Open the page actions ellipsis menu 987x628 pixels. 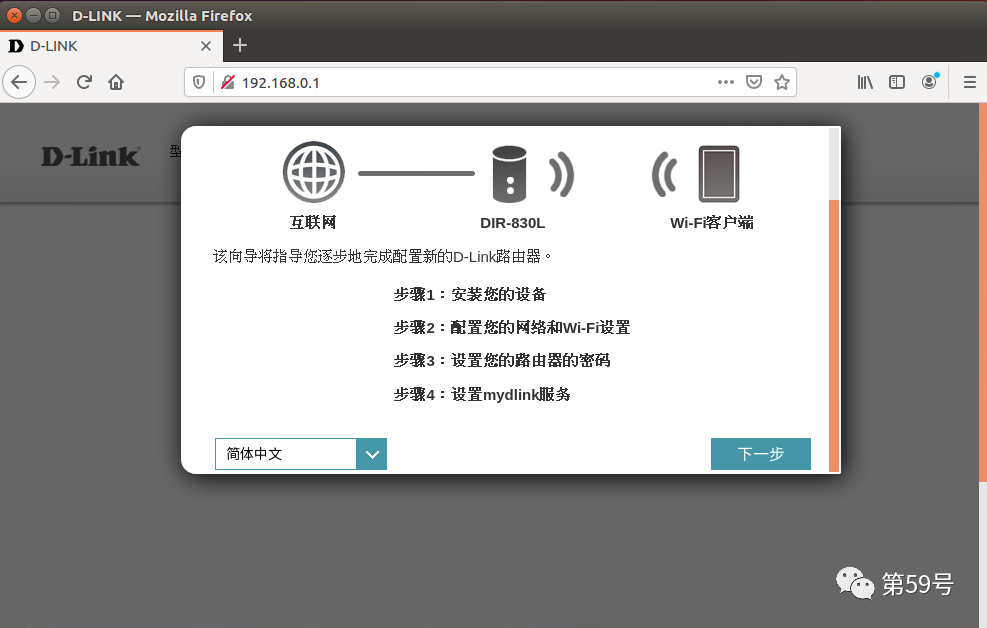coord(726,82)
